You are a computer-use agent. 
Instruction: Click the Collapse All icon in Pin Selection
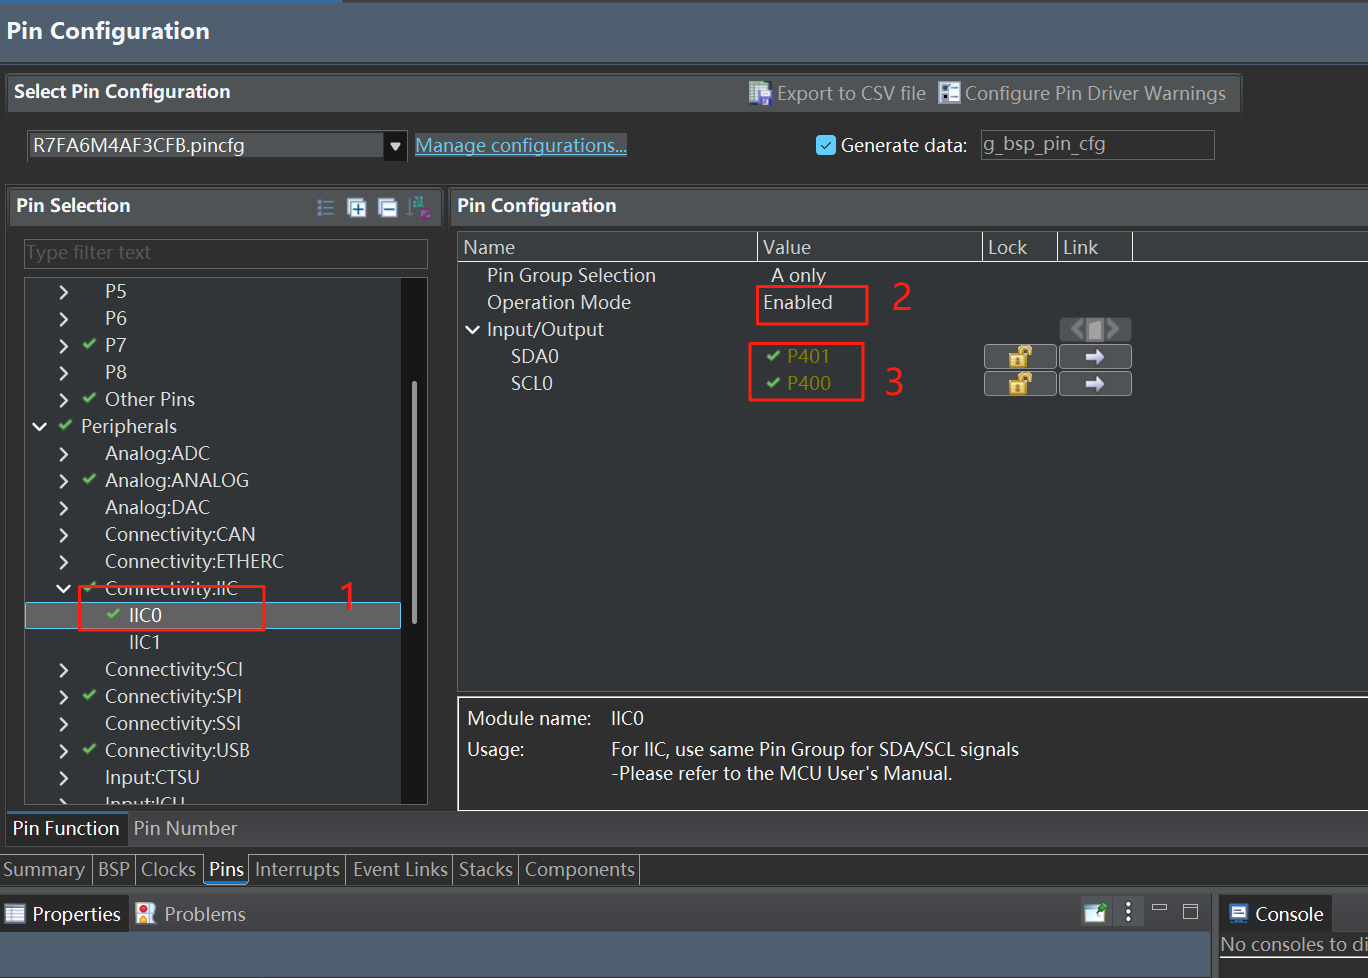click(x=387, y=207)
